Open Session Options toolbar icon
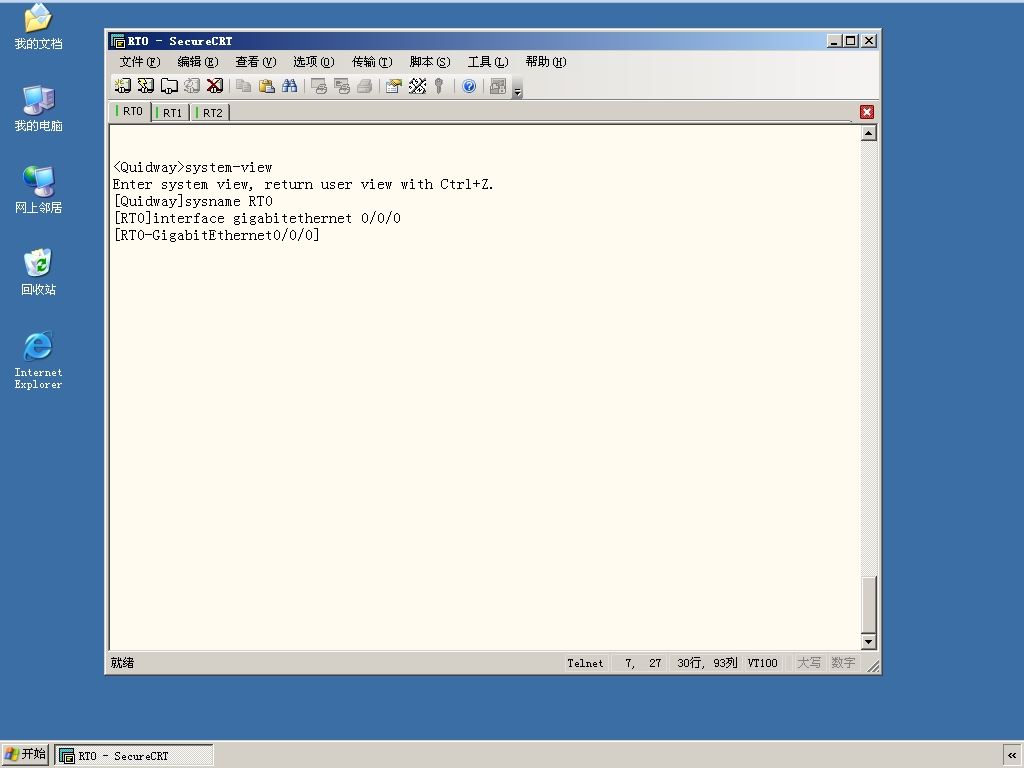1024x768 pixels. click(394, 86)
